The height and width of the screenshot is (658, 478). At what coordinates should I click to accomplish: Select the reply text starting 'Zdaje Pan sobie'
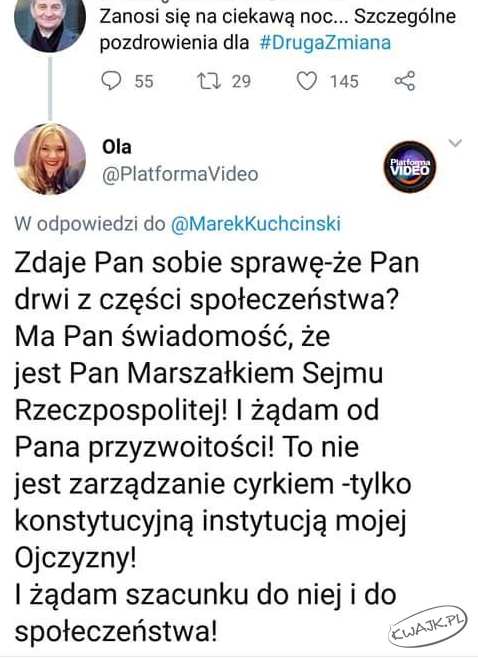[x=217, y=447]
